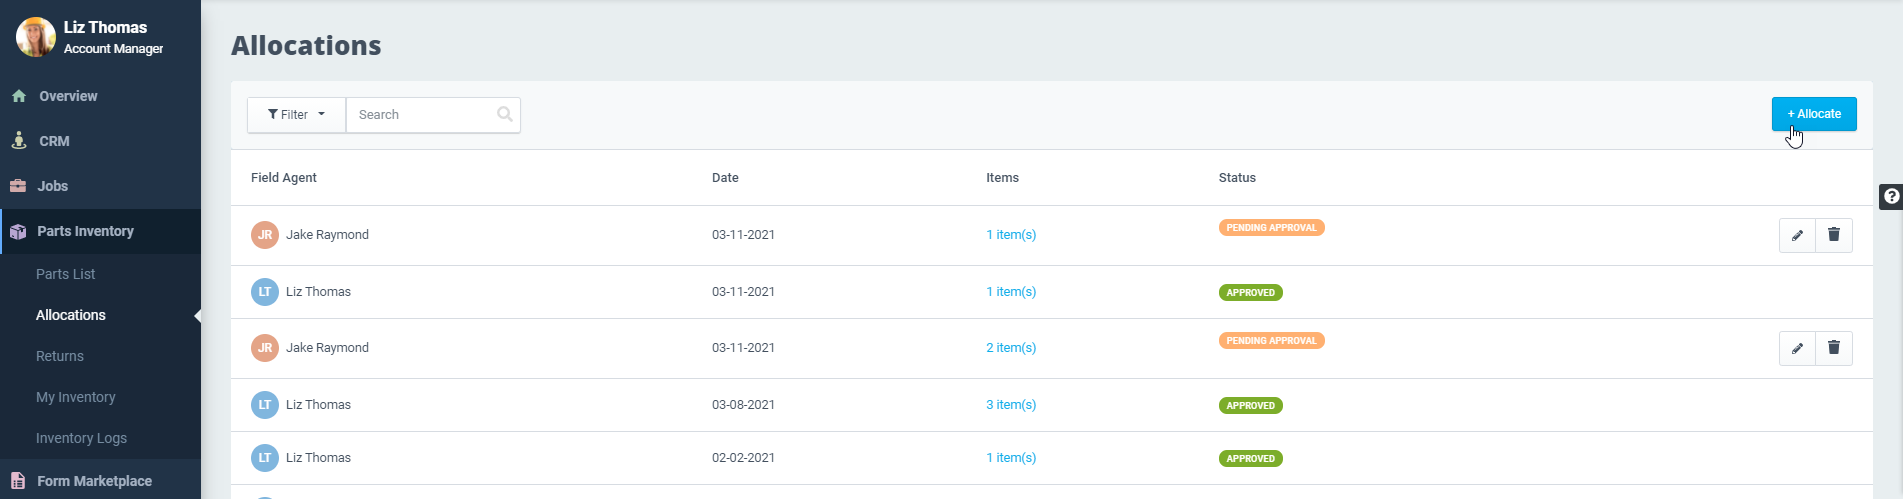The width and height of the screenshot is (1903, 499).
Task: Delete the Jake Raymond 2 item(s) allocation
Action: (x=1834, y=348)
